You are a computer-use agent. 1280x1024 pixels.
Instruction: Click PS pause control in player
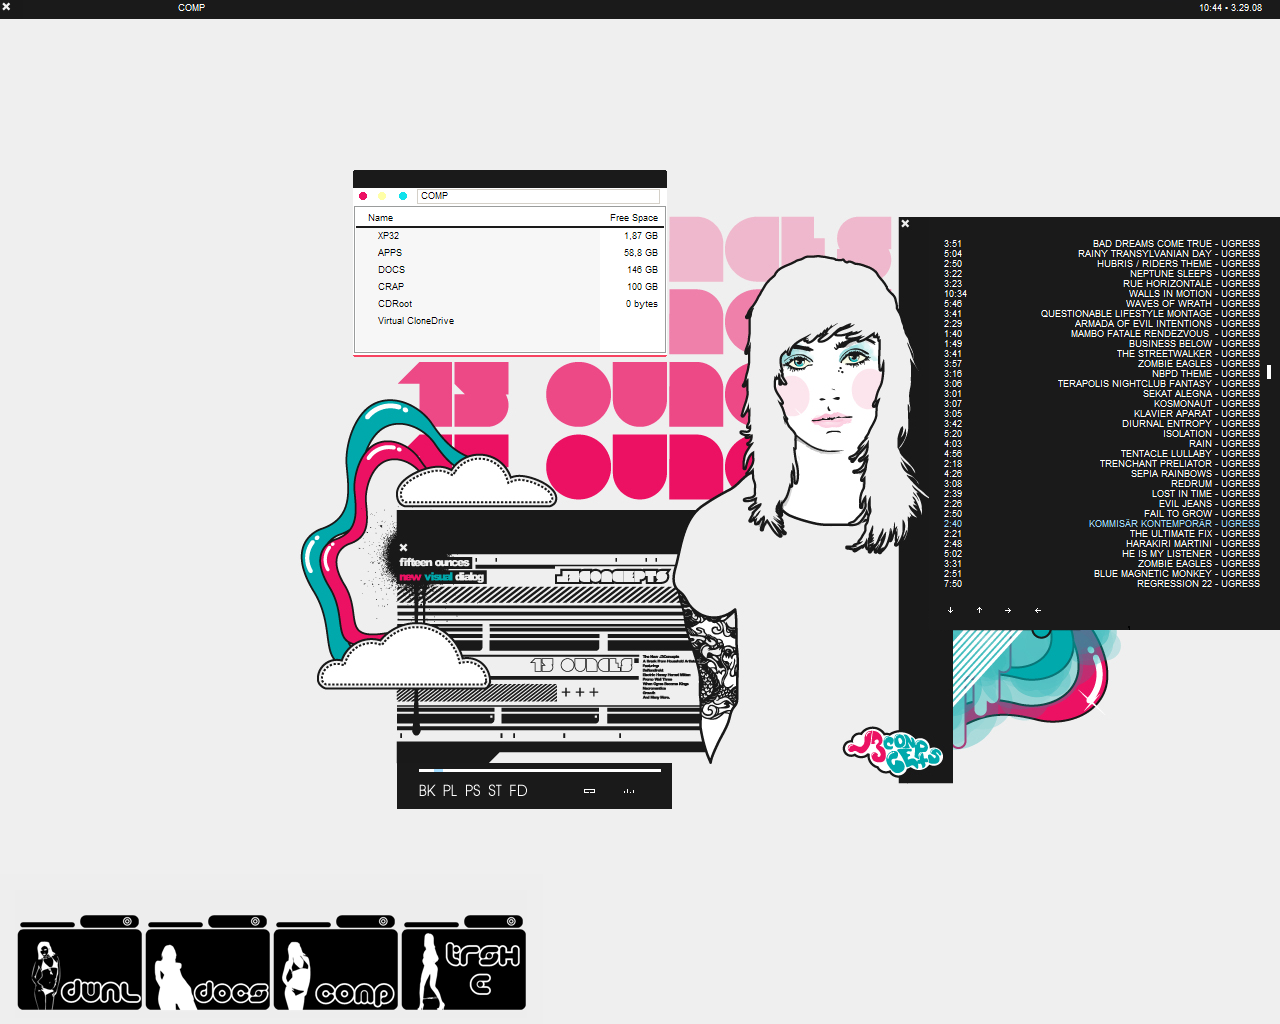[473, 791]
